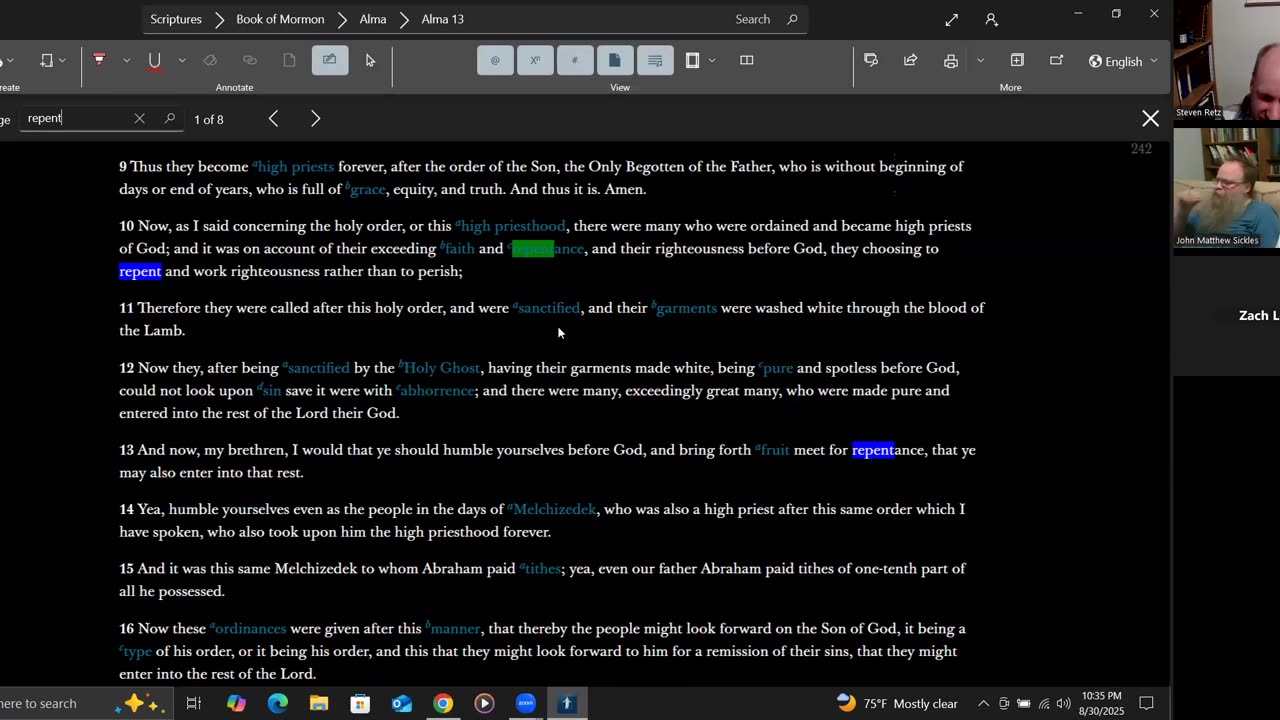
Task: Open the note editing tool
Action: click(329, 60)
